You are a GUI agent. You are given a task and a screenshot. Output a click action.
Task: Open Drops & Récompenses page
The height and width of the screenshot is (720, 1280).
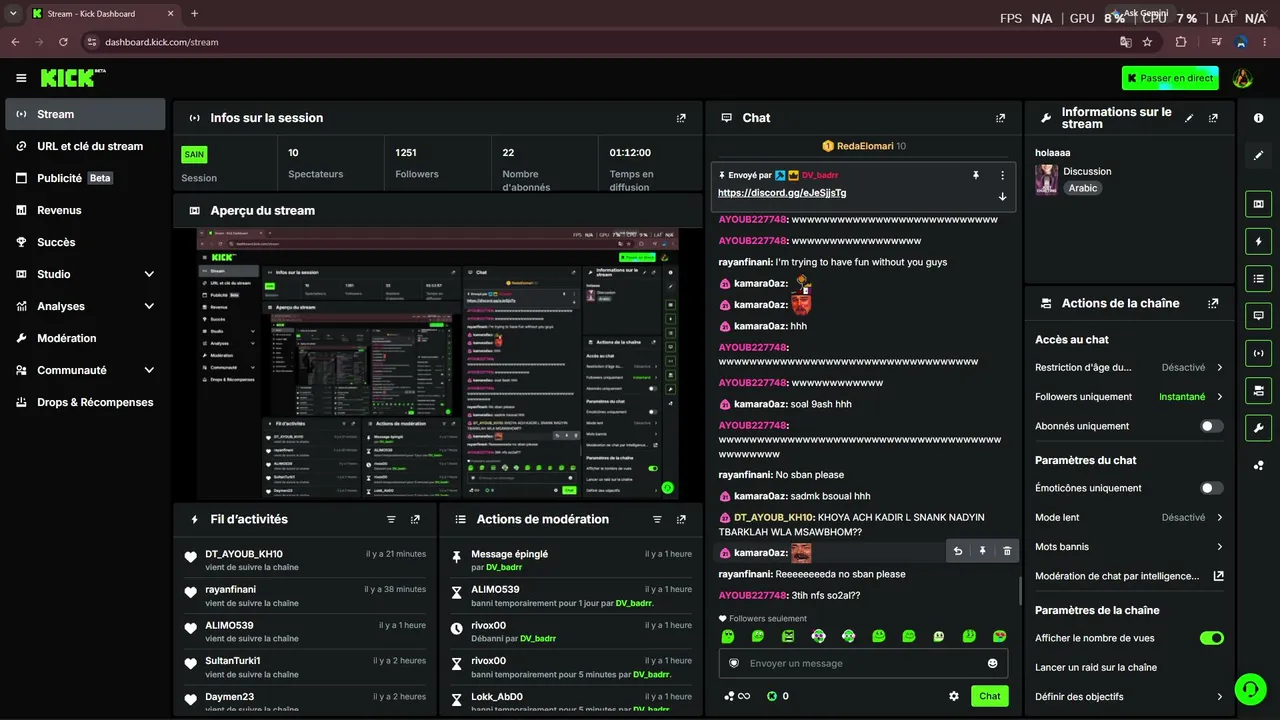pos(85,402)
